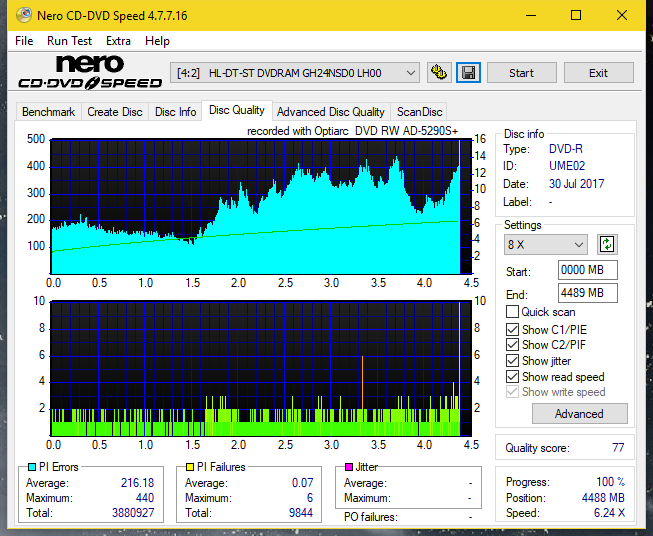Click the Exit button
653x536 pixels.
pyautogui.click(x=598, y=73)
